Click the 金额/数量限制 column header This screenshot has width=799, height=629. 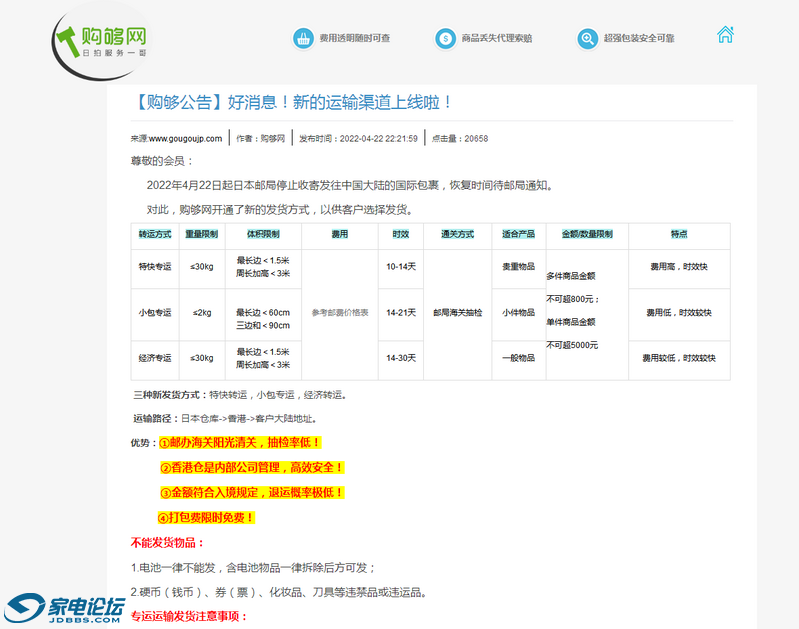[587, 234]
